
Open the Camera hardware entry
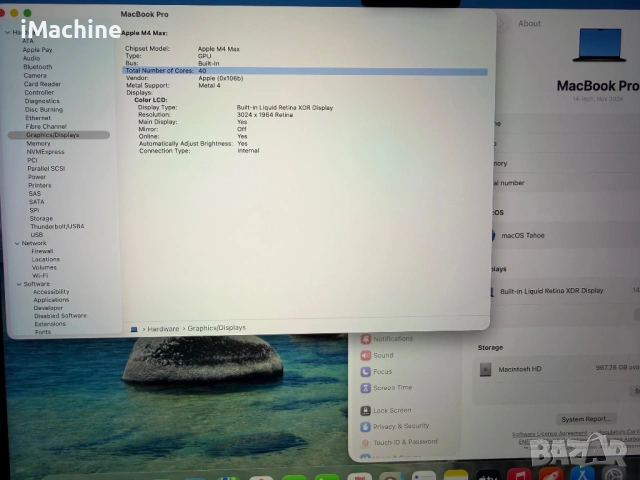[35, 76]
